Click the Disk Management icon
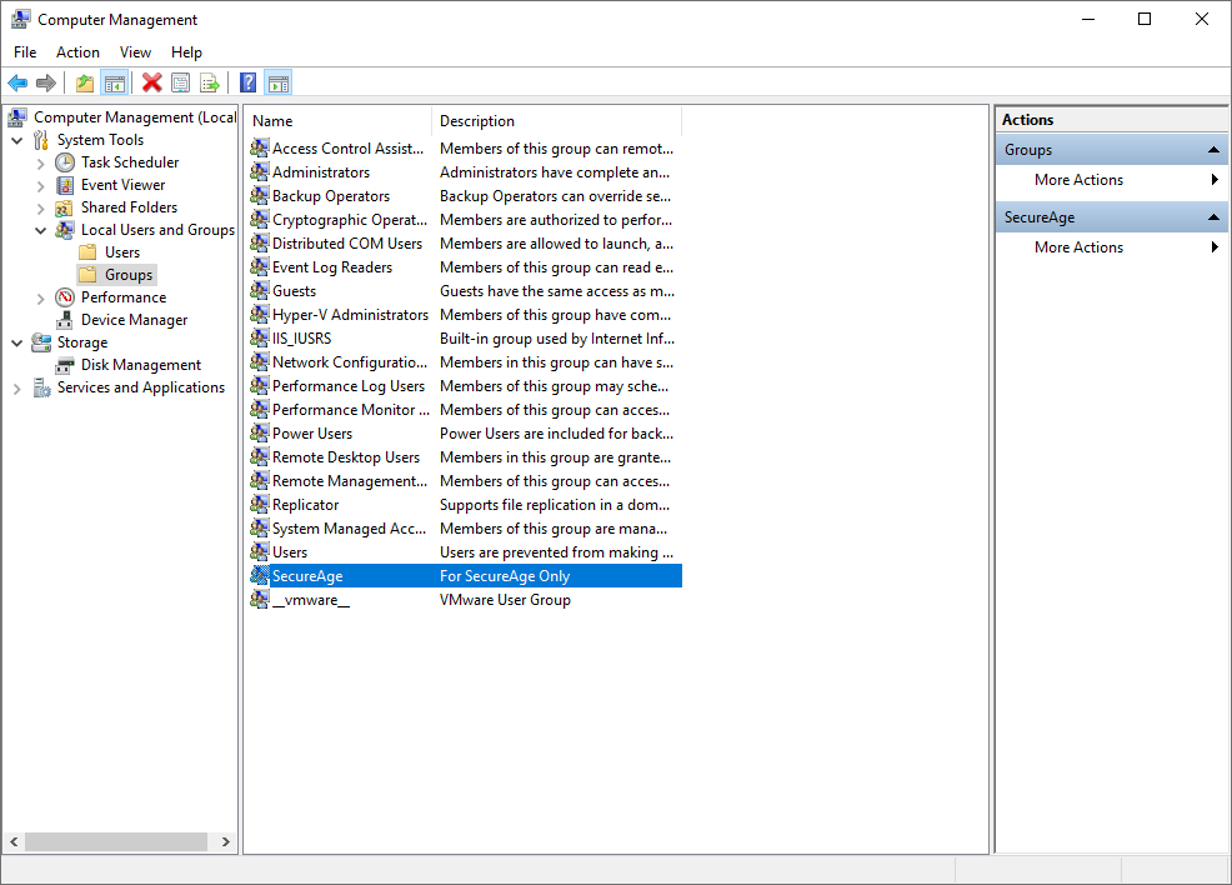The width and height of the screenshot is (1232, 885). click(65, 365)
